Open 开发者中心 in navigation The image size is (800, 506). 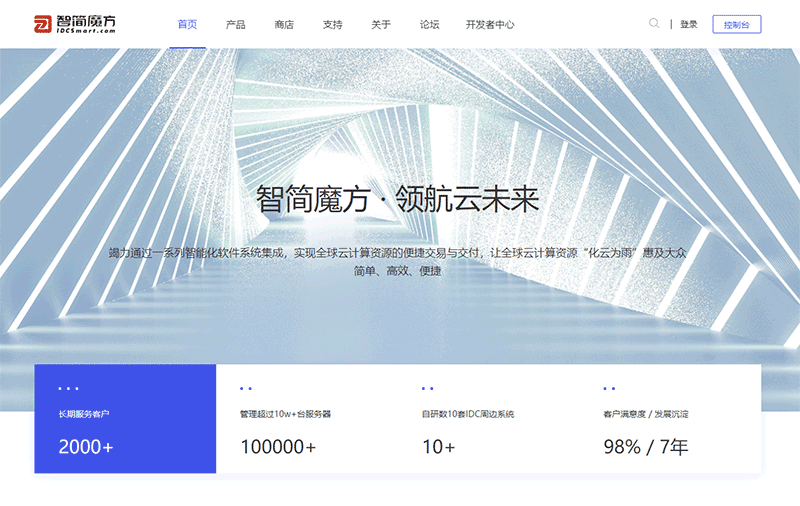[490, 24]
